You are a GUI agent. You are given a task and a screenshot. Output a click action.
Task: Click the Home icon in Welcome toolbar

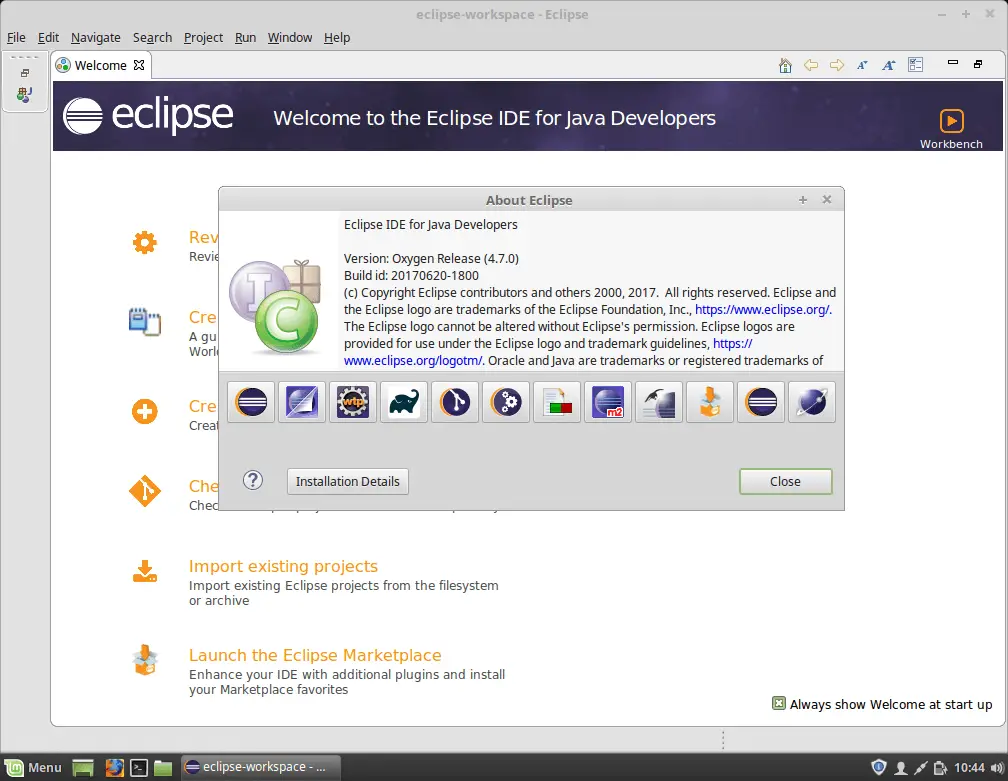tap(785, 65)
